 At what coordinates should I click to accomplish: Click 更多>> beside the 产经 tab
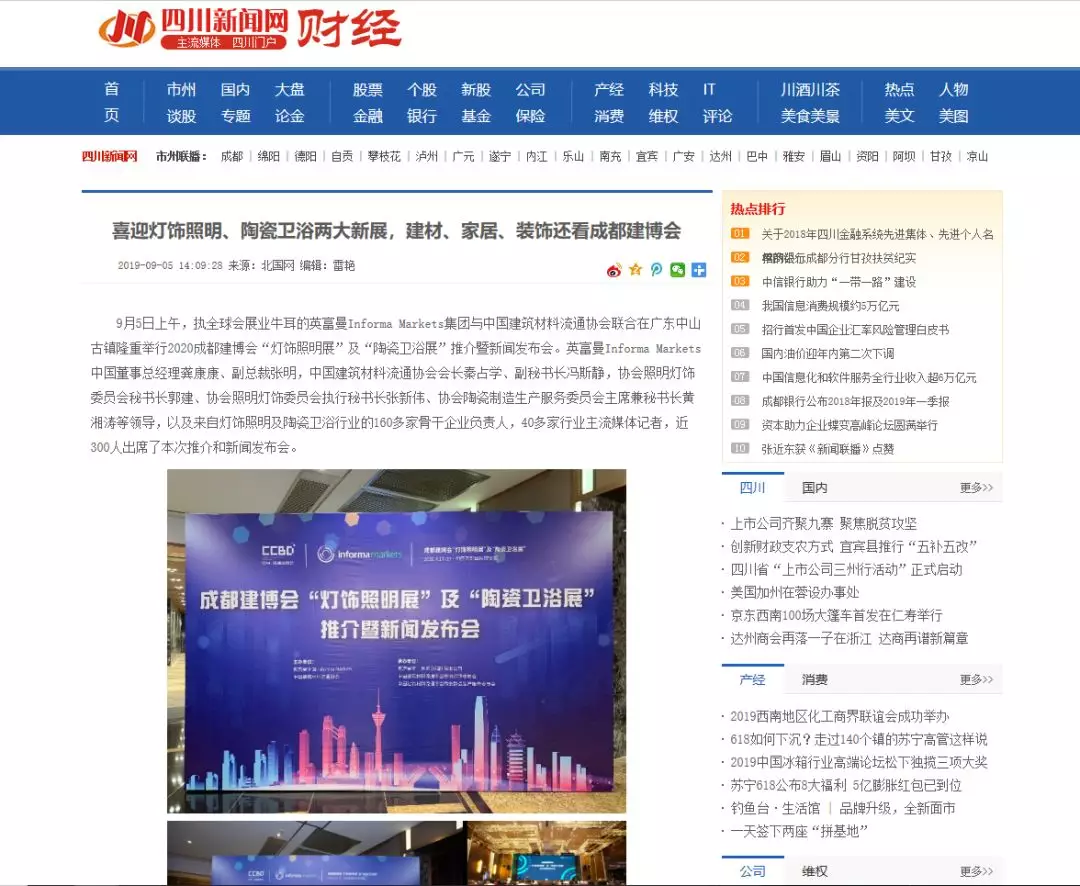(977, 679)
